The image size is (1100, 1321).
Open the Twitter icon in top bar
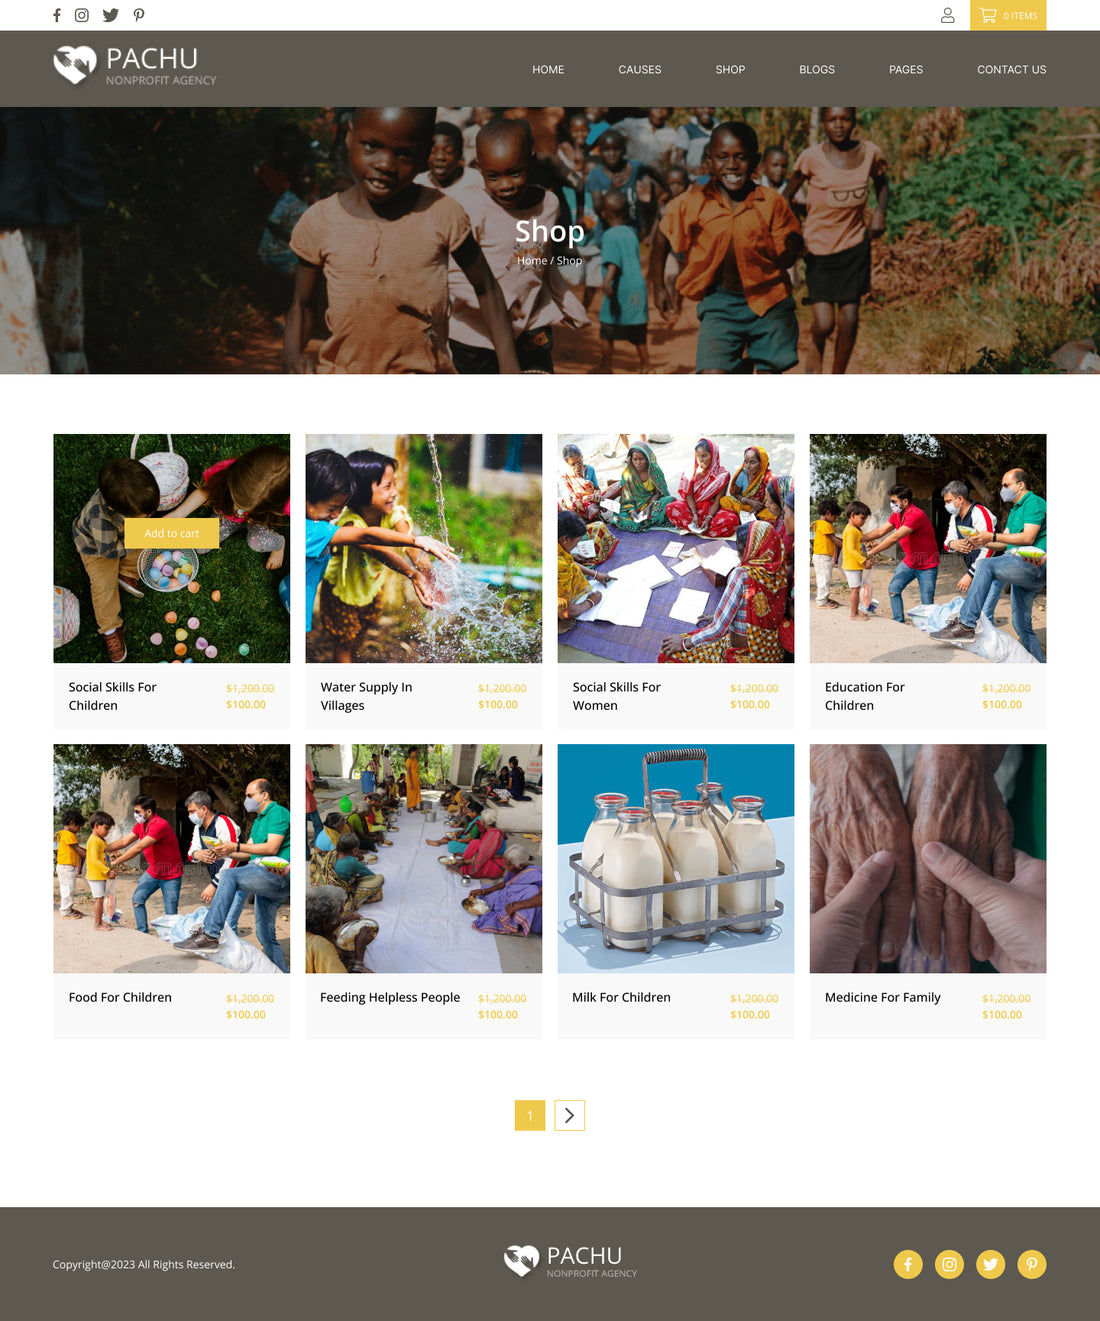(110, 15)
